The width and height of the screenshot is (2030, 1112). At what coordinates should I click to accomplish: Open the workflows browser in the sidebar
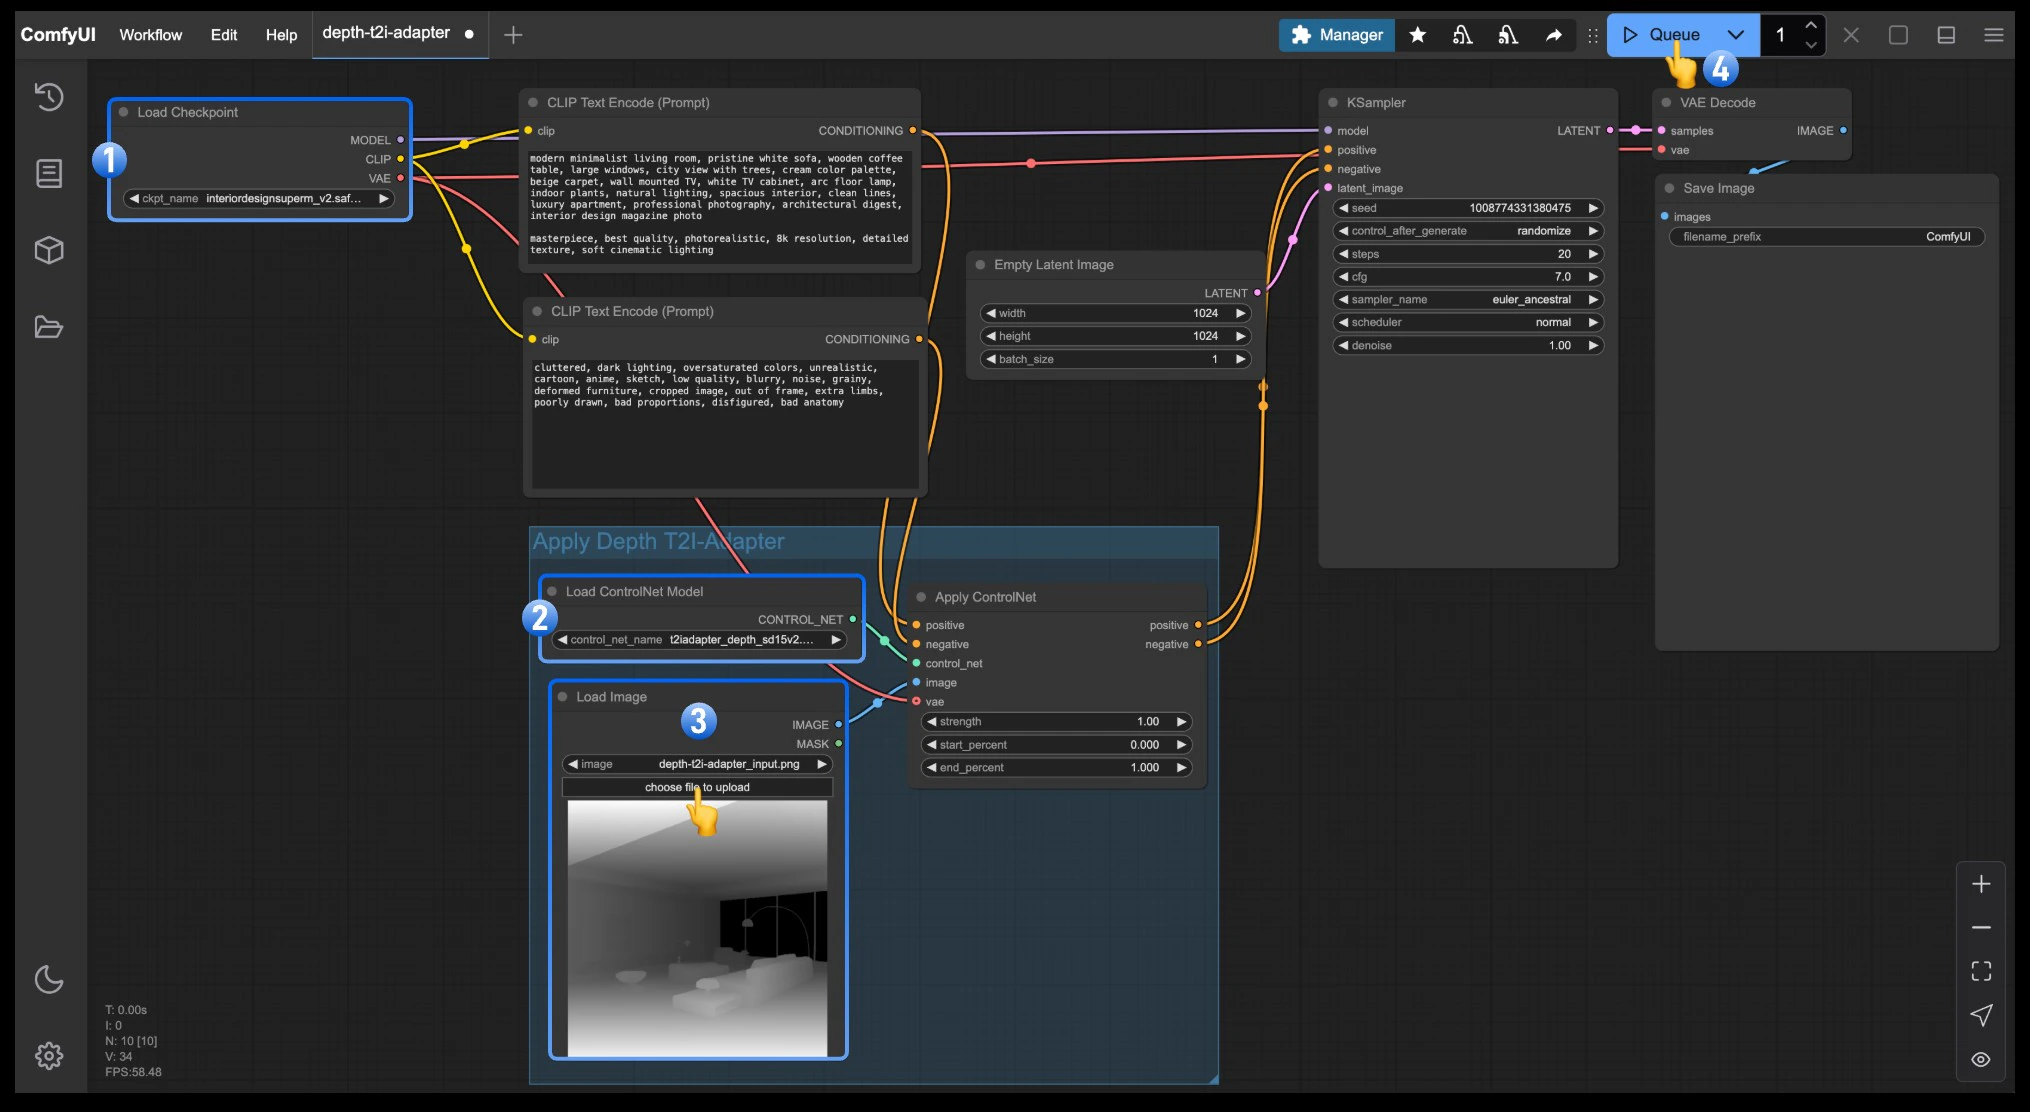pos(49,327)
